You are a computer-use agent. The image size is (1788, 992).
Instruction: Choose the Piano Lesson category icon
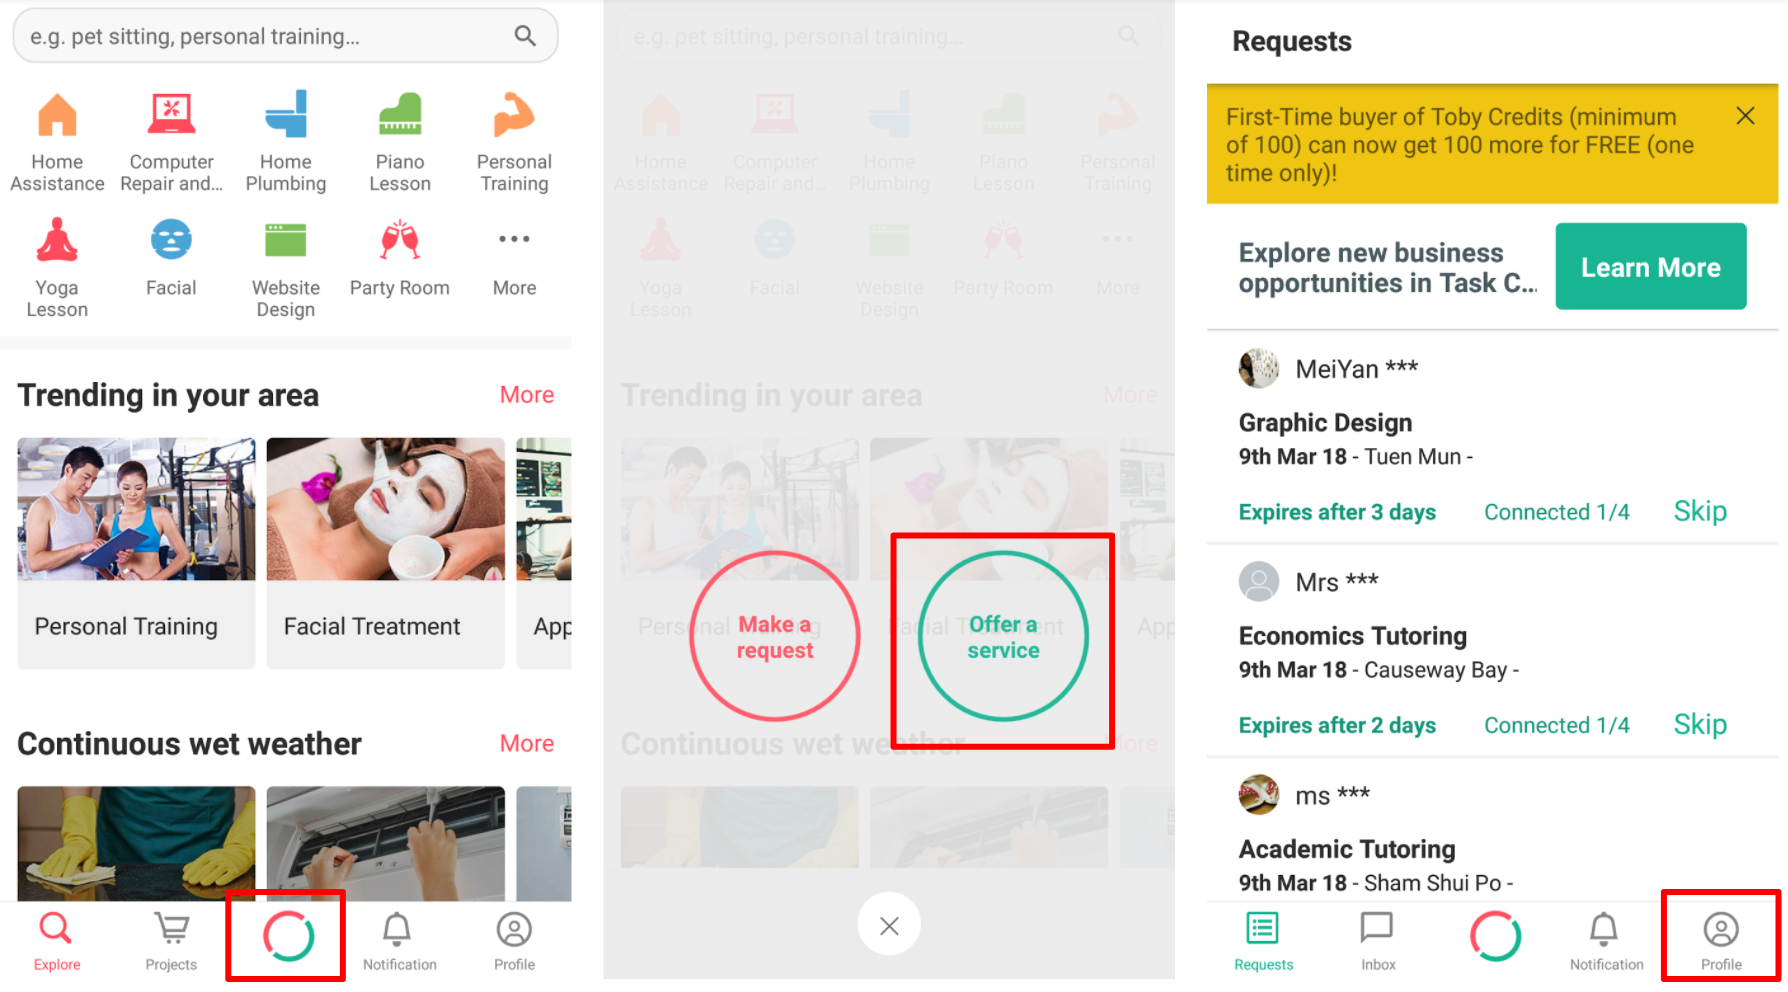pyautogui.click(x=400, y=114)
